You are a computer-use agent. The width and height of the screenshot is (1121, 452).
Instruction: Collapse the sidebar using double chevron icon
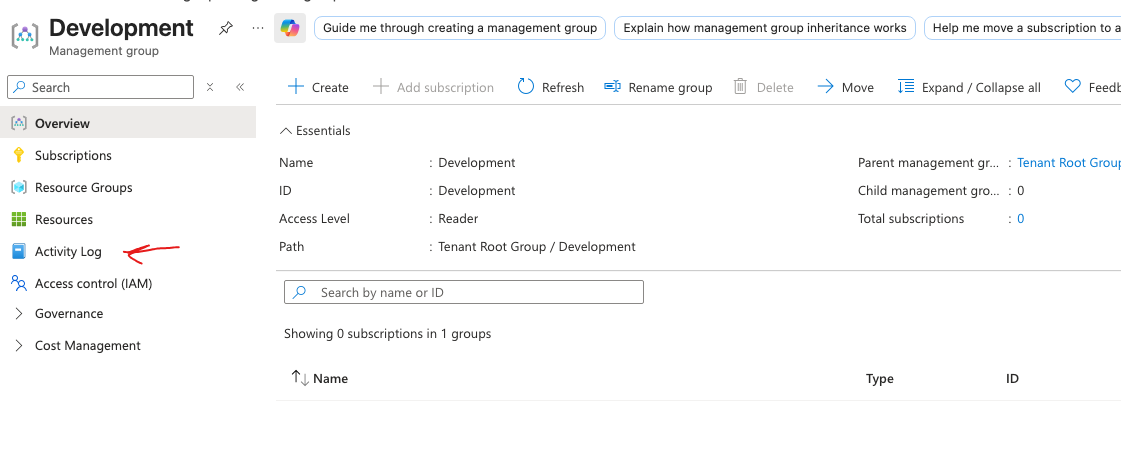pyautogui.click(x=240, y=87)
